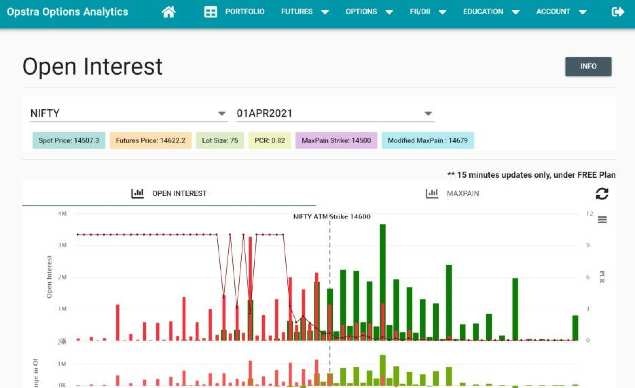Open the Portfolio grid icon
The height and width of the screenshot is (388, 635).
[210, 12]
